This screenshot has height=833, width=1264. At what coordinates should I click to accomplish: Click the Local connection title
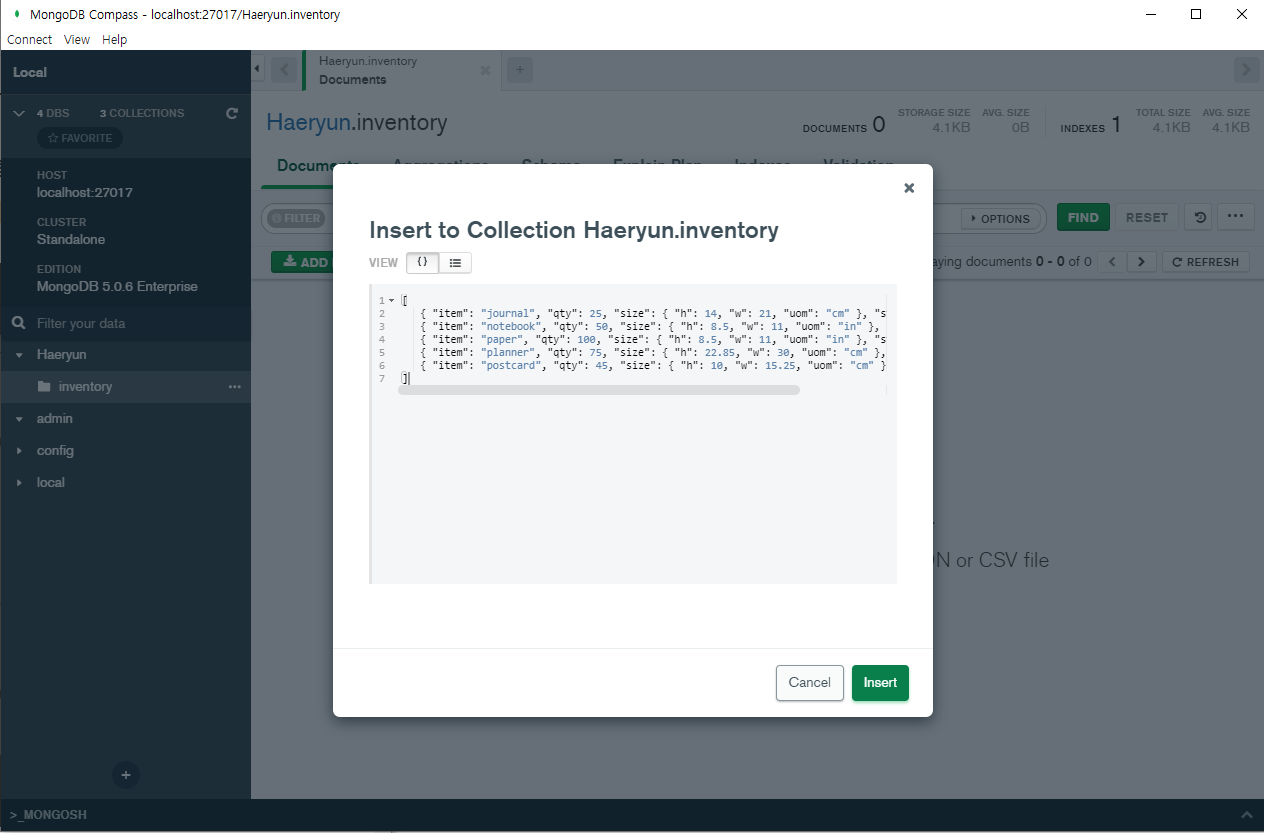30,72
